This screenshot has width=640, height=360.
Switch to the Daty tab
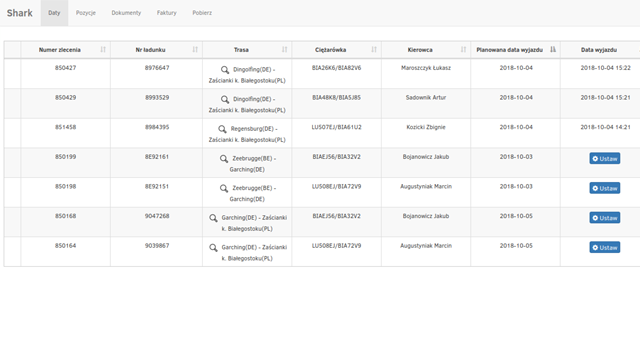[54, 13]
